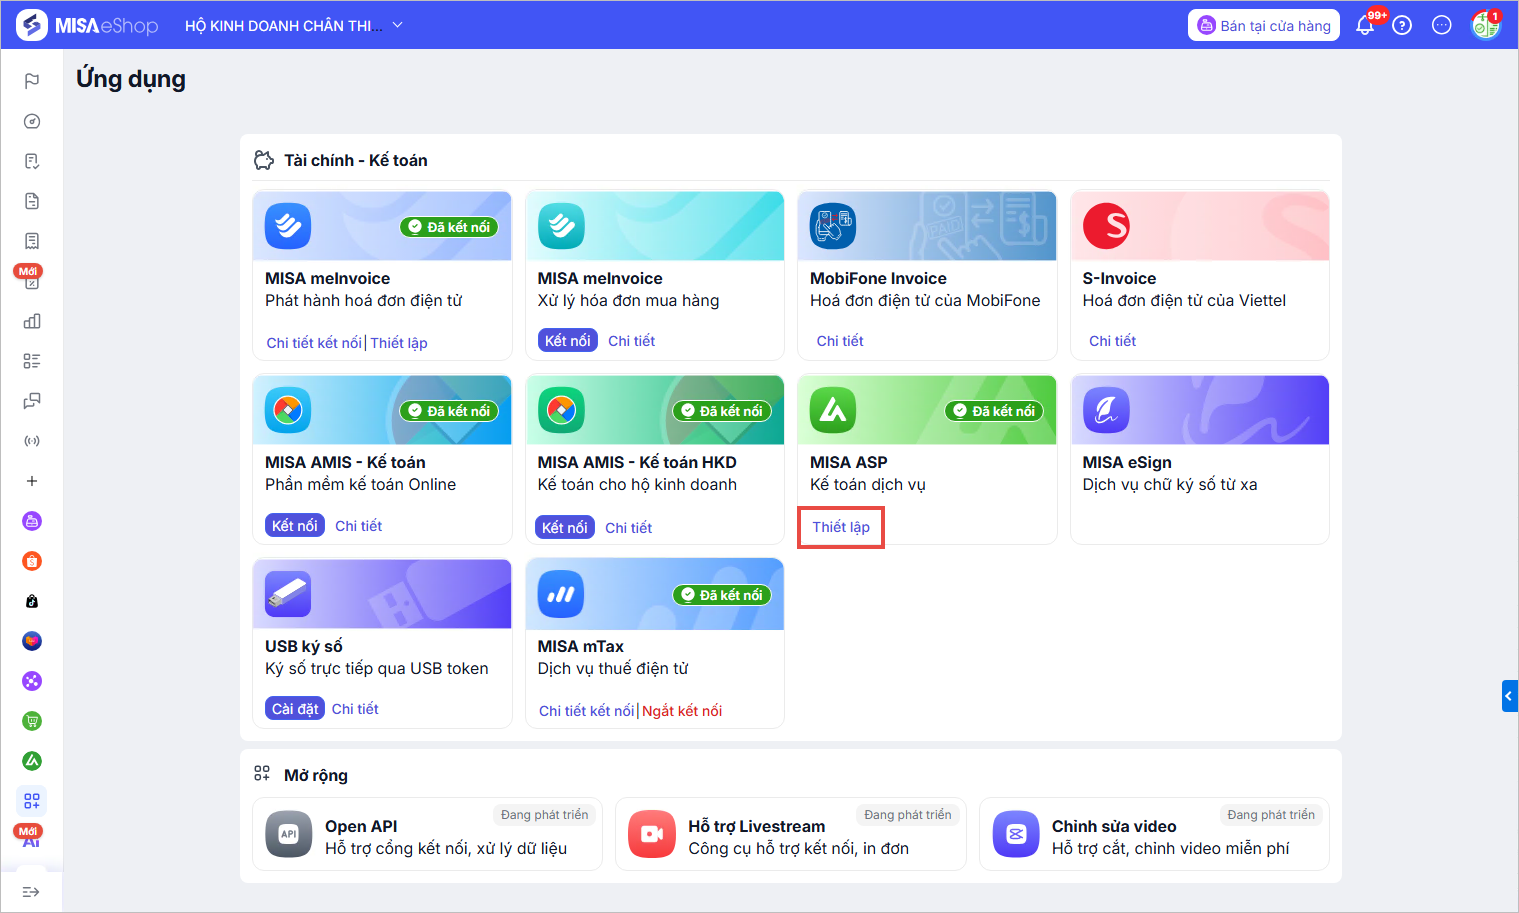Click the Mở rộng section heading
The height and width of the screenshot is (913, 1519).
pos(316,775)
